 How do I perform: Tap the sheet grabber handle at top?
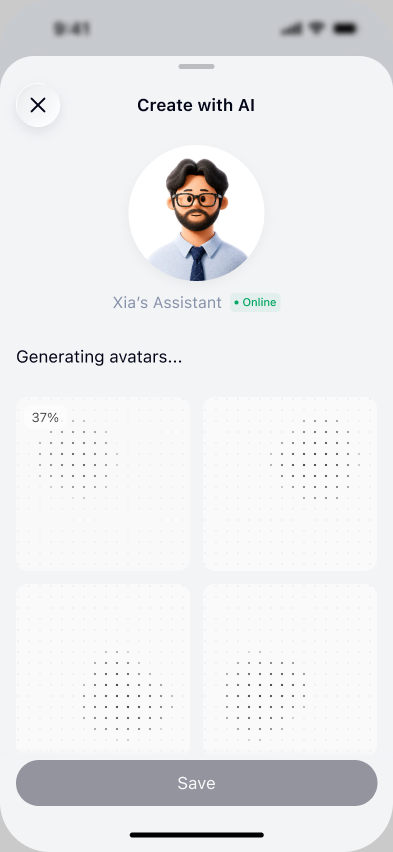(x=196, y=66)
